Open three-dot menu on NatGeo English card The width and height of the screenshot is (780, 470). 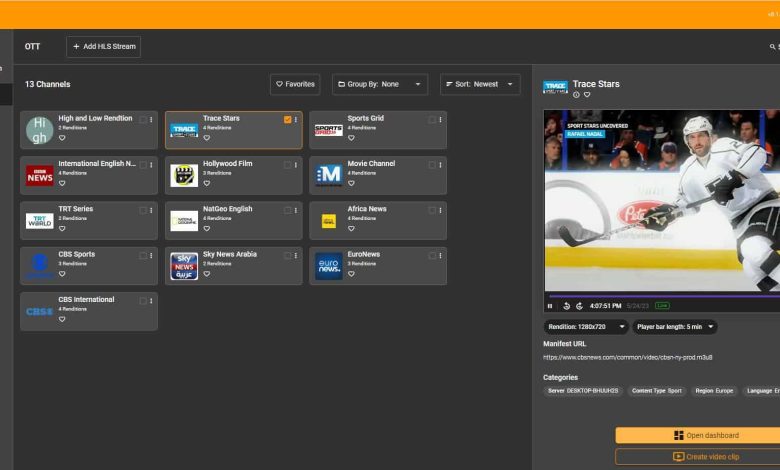pyautogui.click(x=296, y=210)
